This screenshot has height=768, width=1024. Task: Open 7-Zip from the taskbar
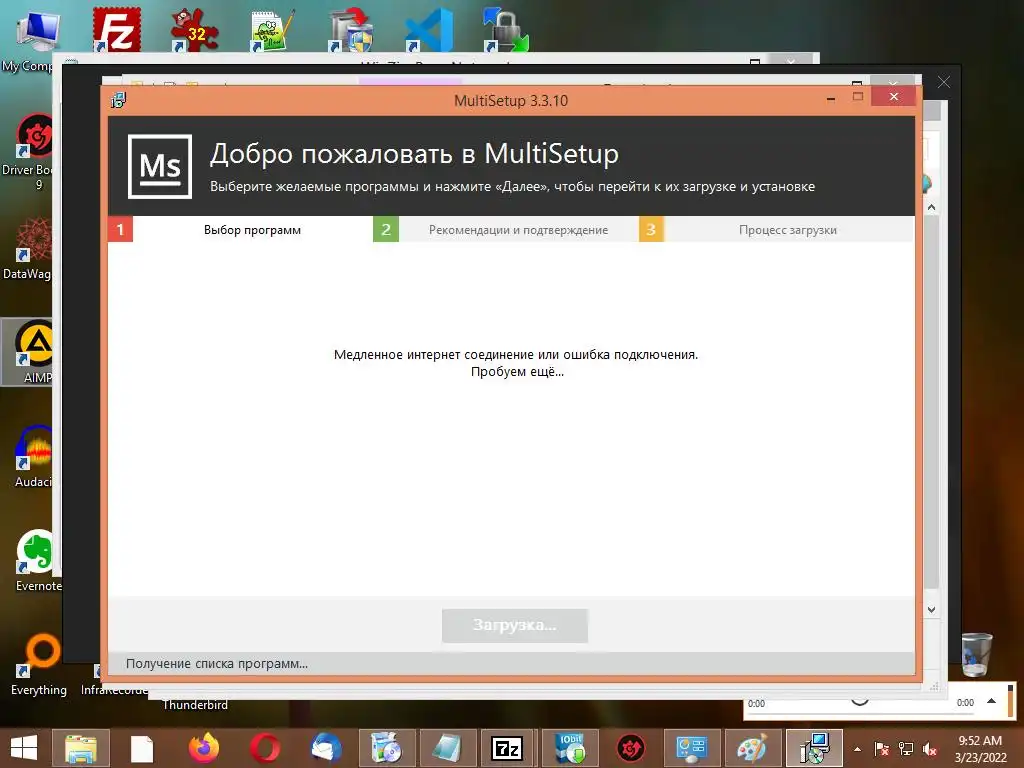pyautogui.click(x=507, y=748)
